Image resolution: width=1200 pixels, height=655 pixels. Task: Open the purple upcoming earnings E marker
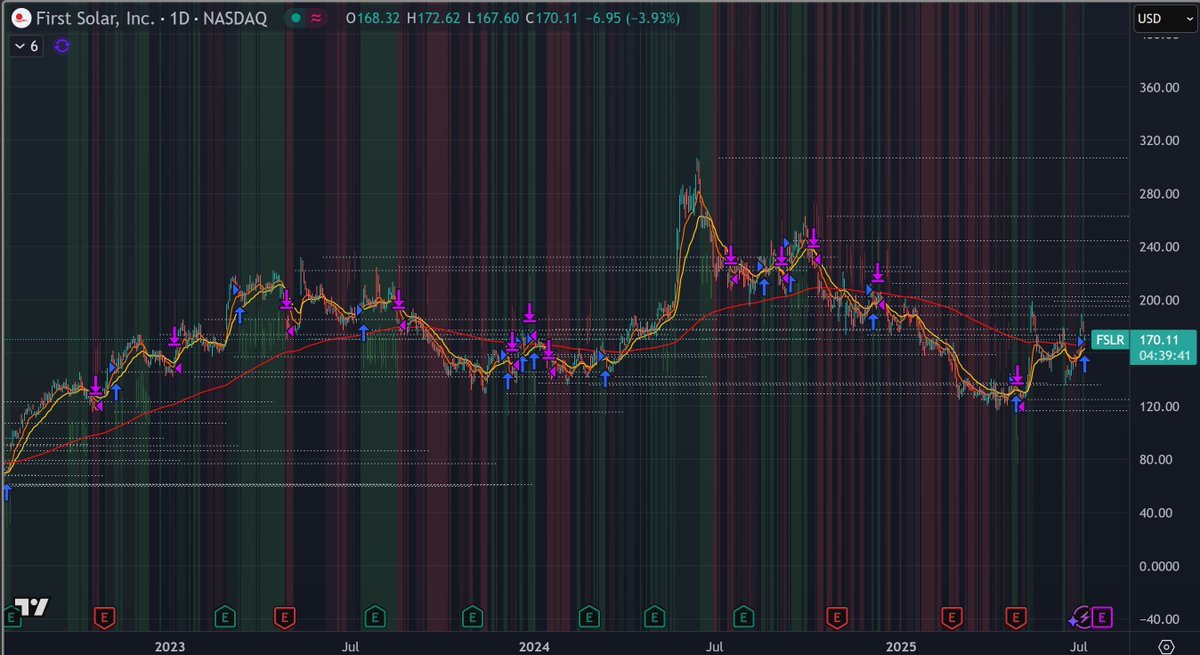(1103, 619)
